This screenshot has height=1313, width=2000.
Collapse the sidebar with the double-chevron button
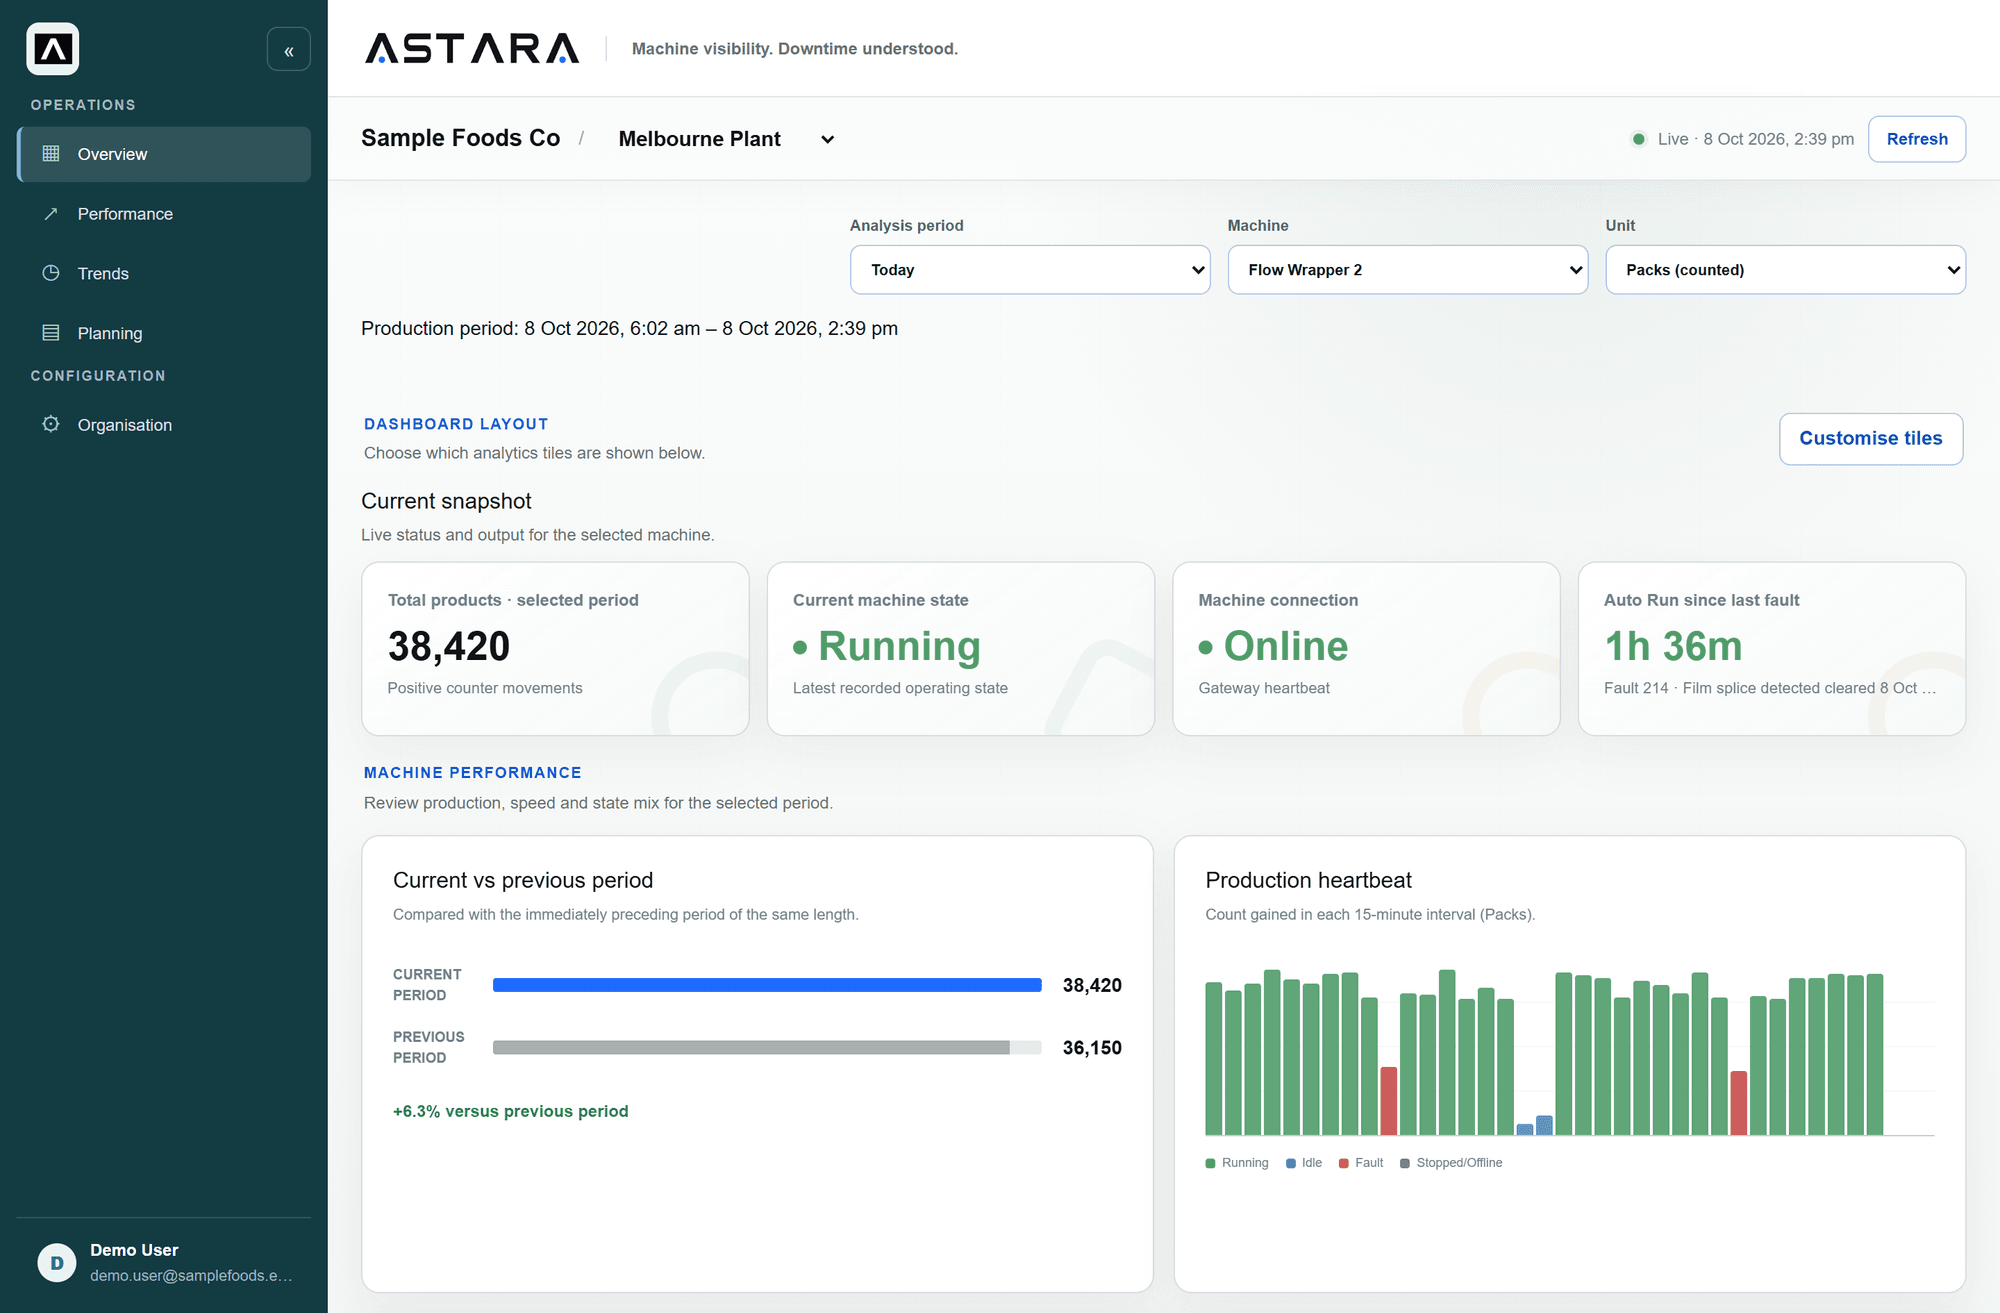point(289,50)
